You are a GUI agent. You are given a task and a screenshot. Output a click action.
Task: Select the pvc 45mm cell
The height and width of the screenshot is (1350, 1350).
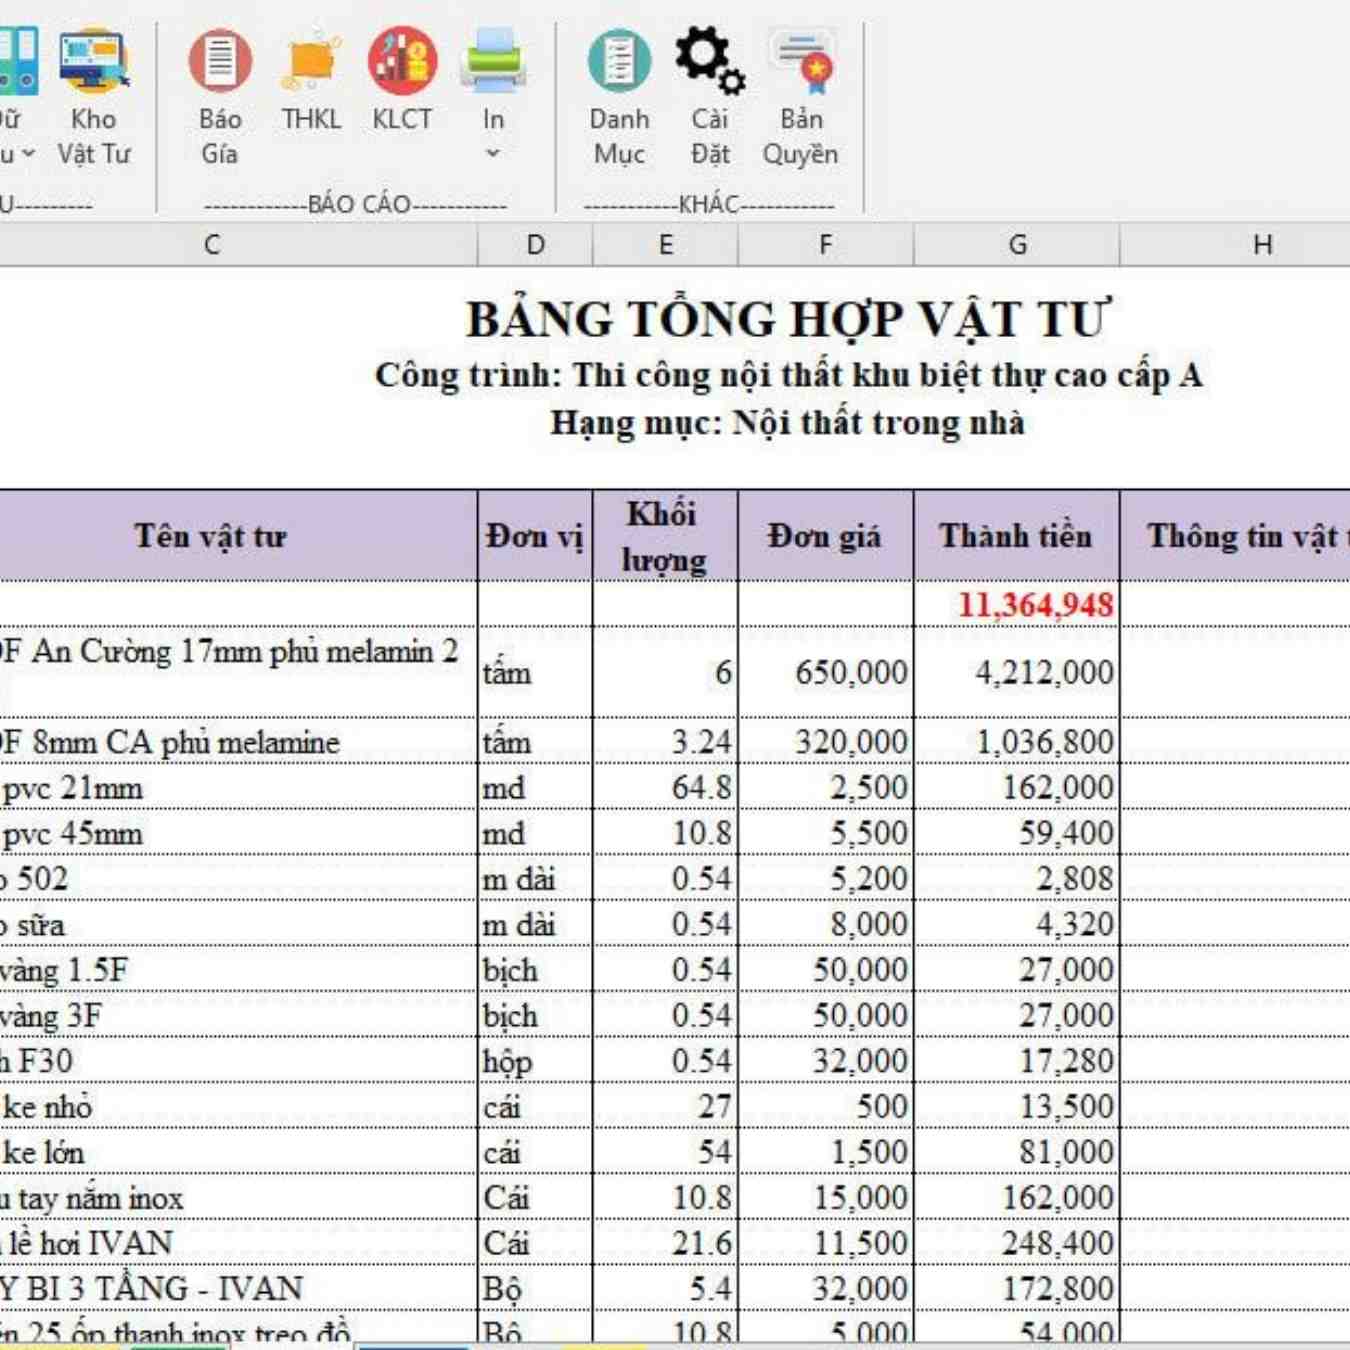(x=238, y=833)
